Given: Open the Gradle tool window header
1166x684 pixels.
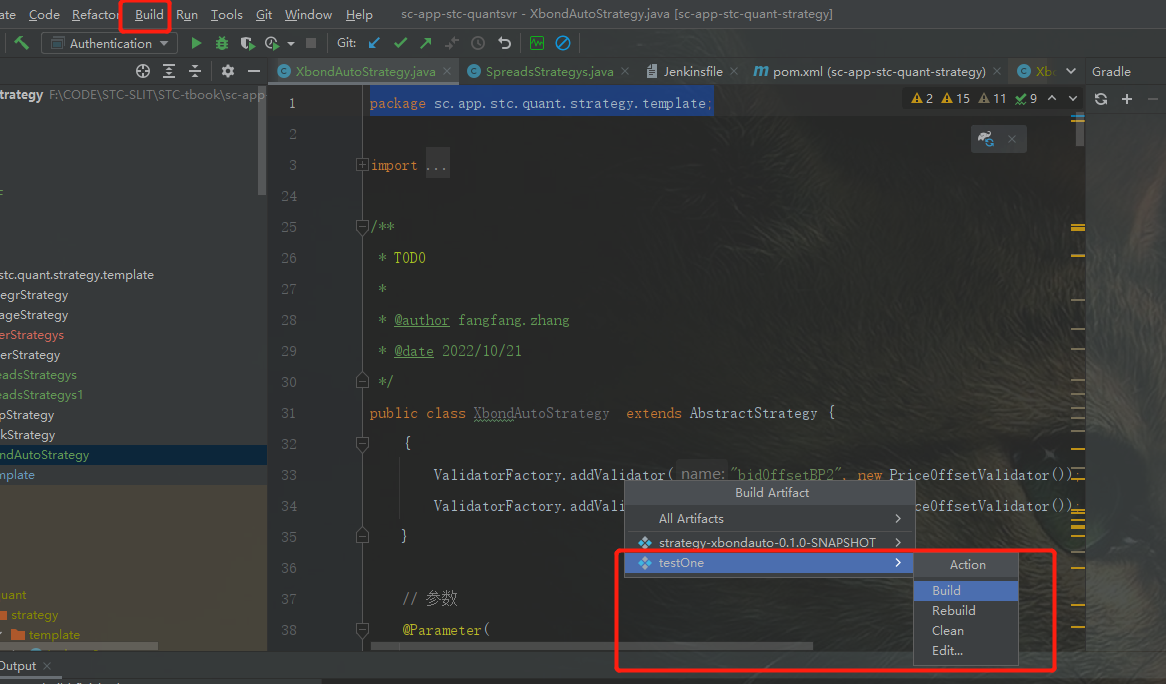Looking at the screenshot, I should pos(1111,71).
